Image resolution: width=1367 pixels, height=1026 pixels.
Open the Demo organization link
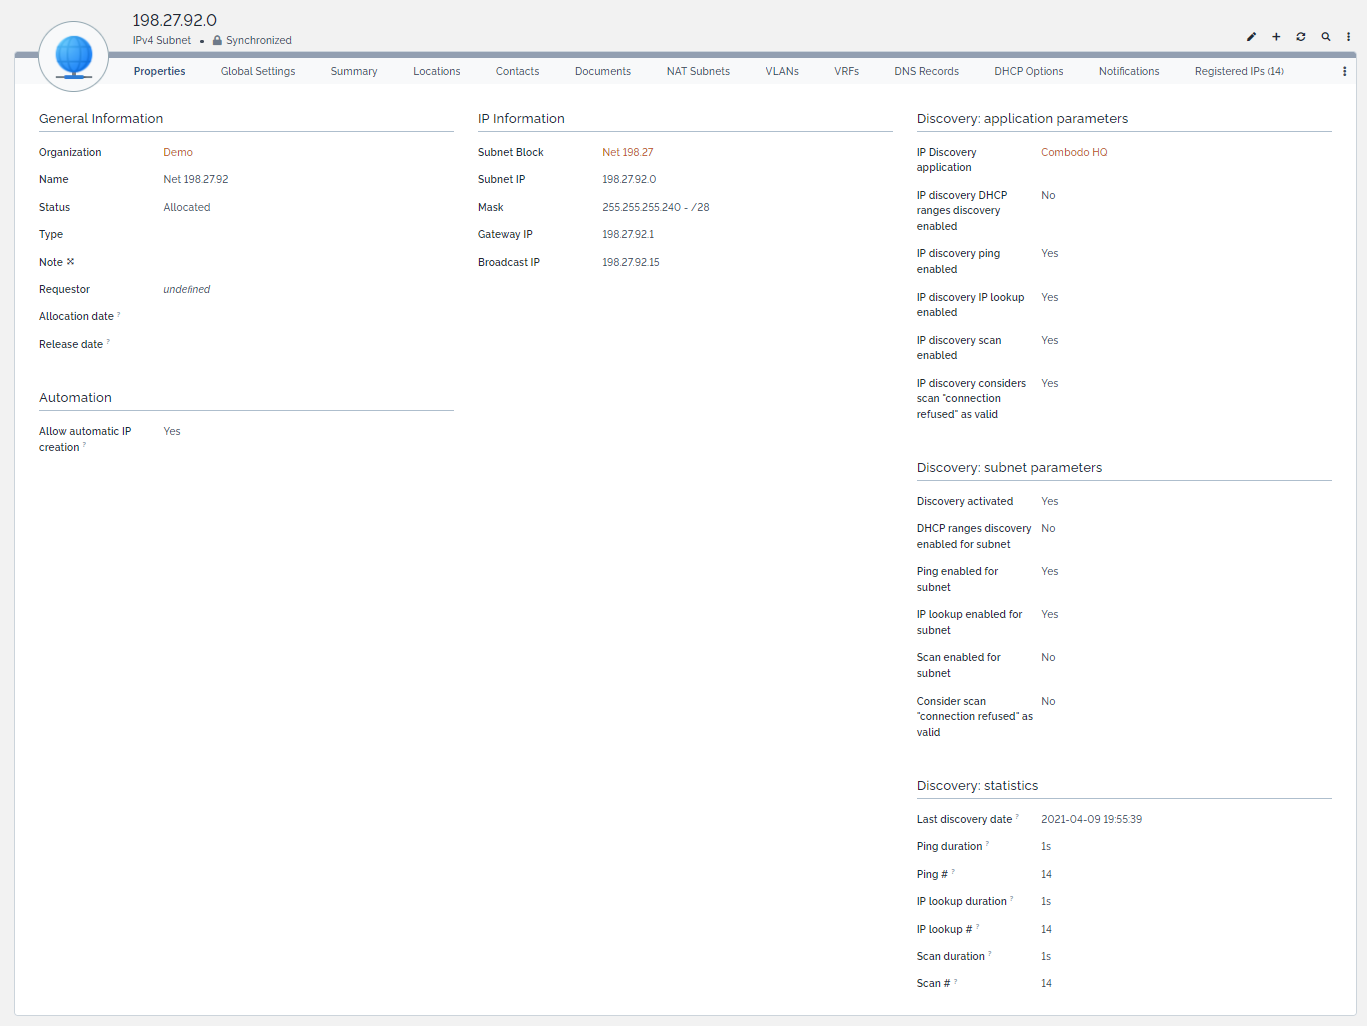(178, 153)
